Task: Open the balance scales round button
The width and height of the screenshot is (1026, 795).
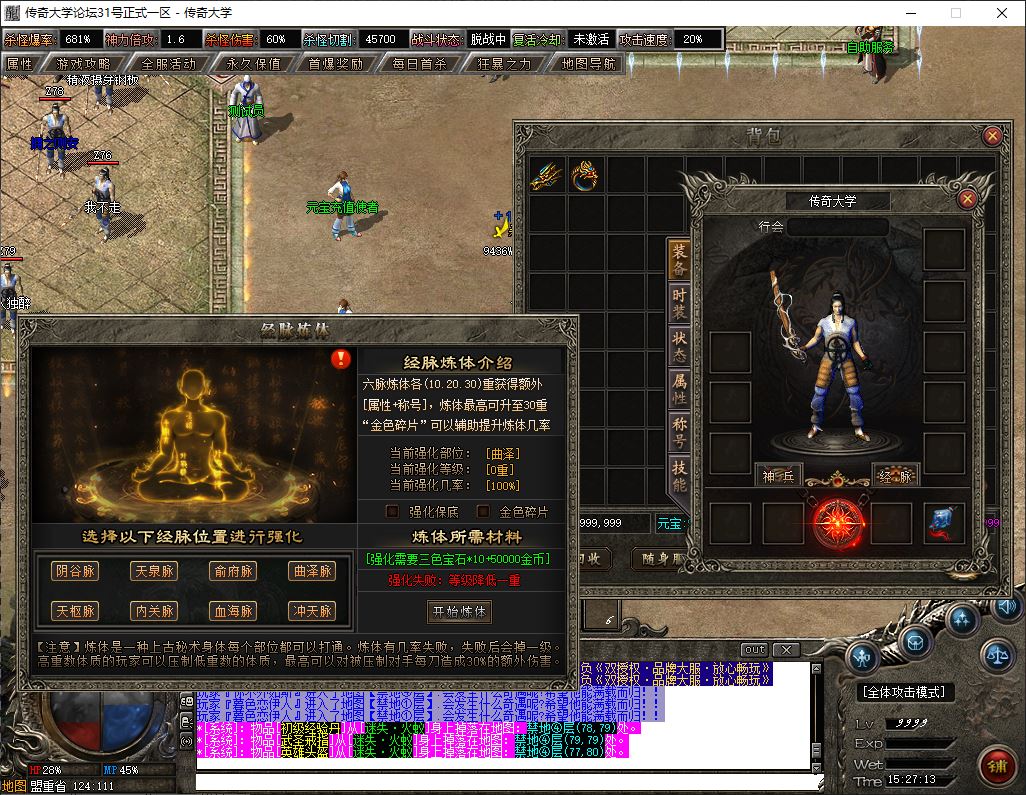Action: (x=997, y=654)
